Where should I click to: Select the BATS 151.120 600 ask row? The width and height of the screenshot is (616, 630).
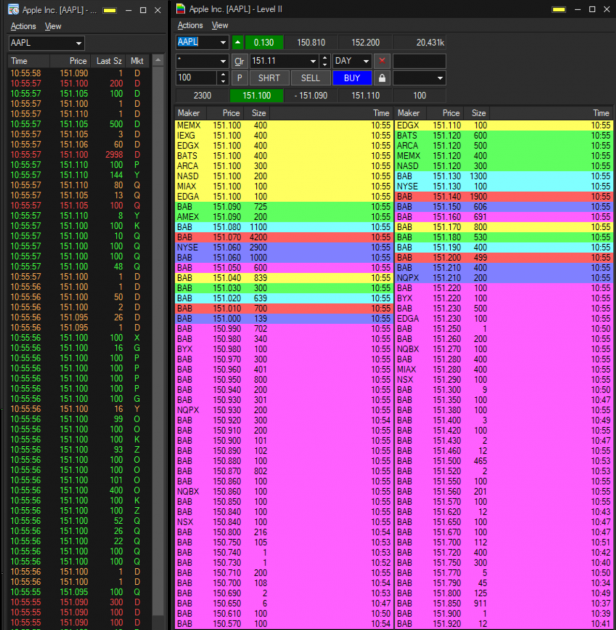coord(504,135)
